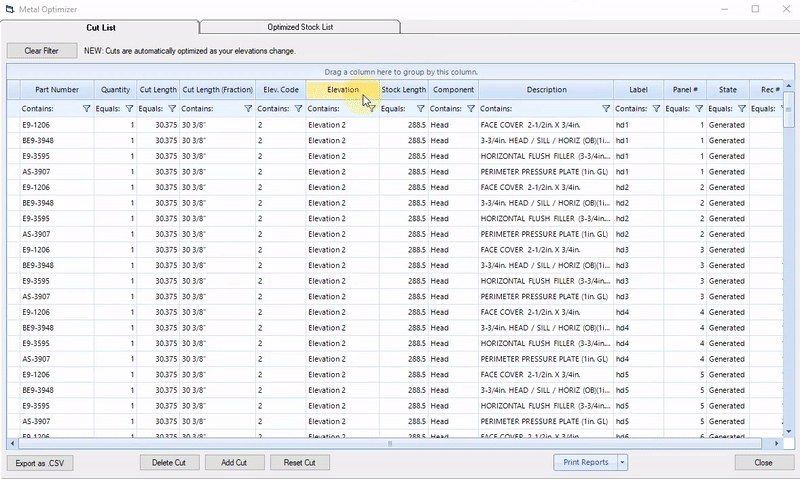Click the Stock Length filter funnel icon
Image resolution: width=800 pixels, height=479 pixels.
click(420, 109)
